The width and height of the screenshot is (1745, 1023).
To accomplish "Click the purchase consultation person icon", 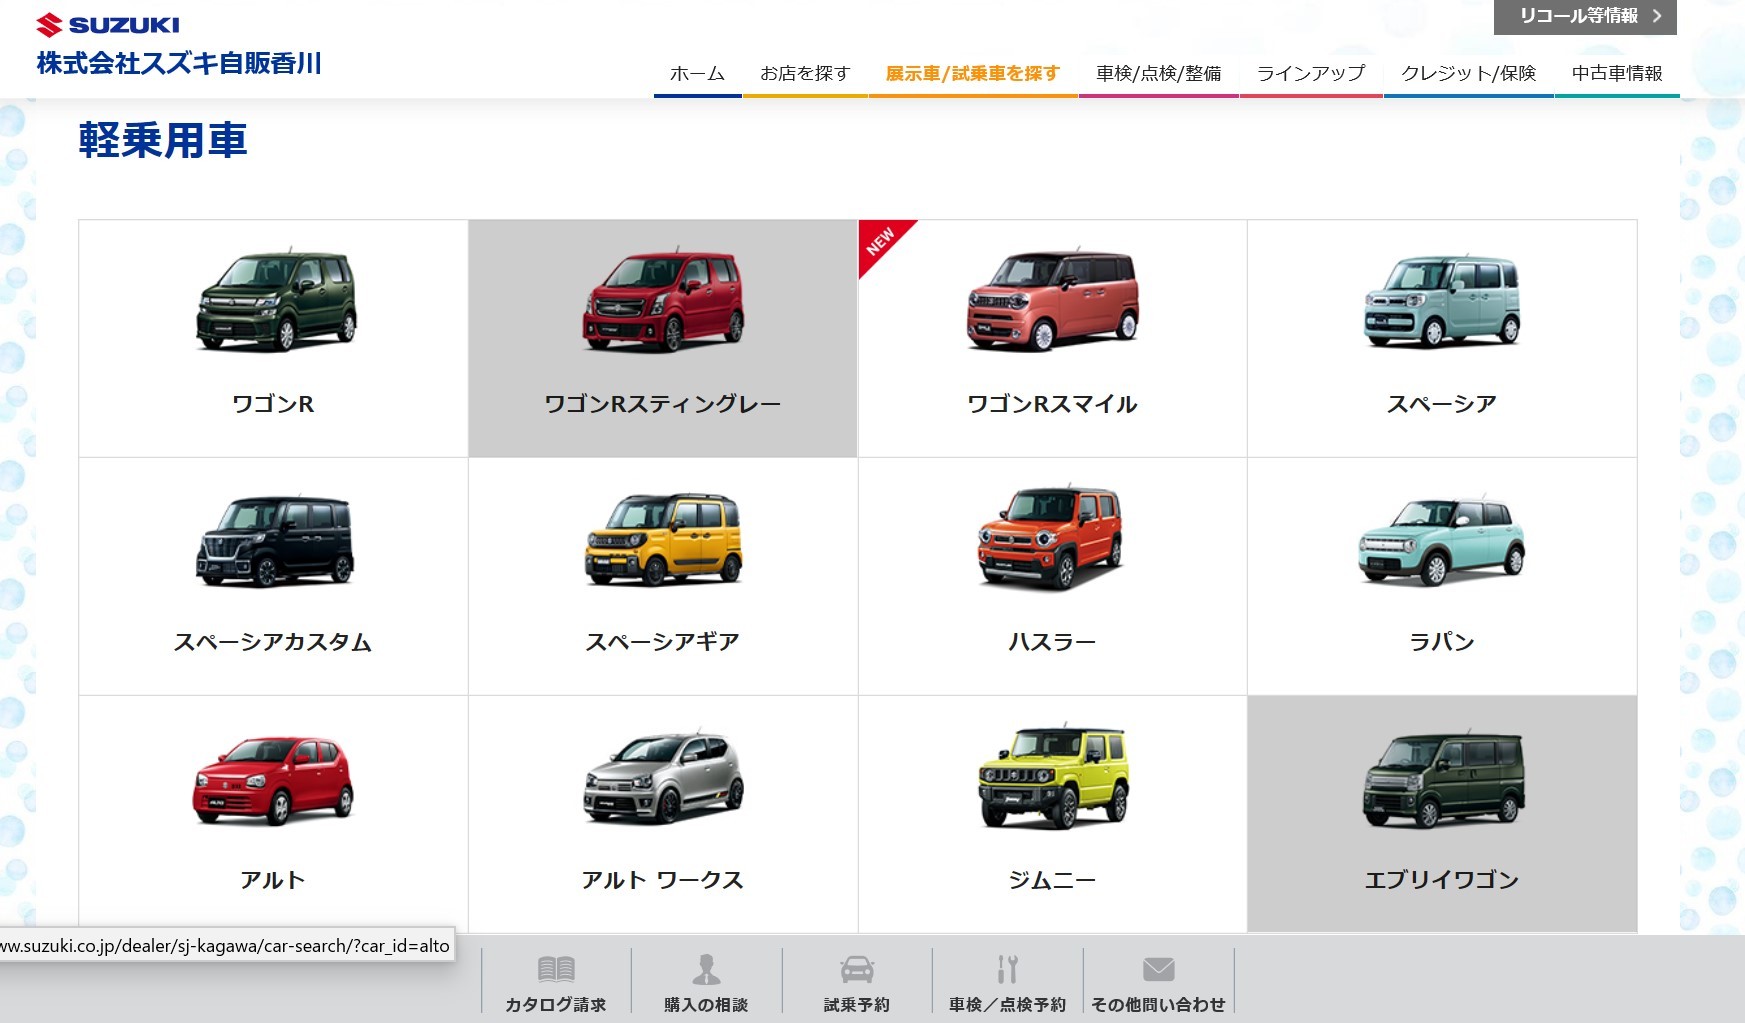I will tap(706, 969).
